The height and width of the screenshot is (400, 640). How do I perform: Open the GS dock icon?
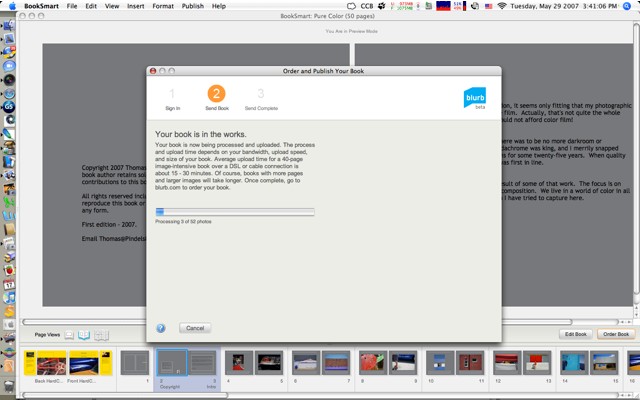(9, 107)
